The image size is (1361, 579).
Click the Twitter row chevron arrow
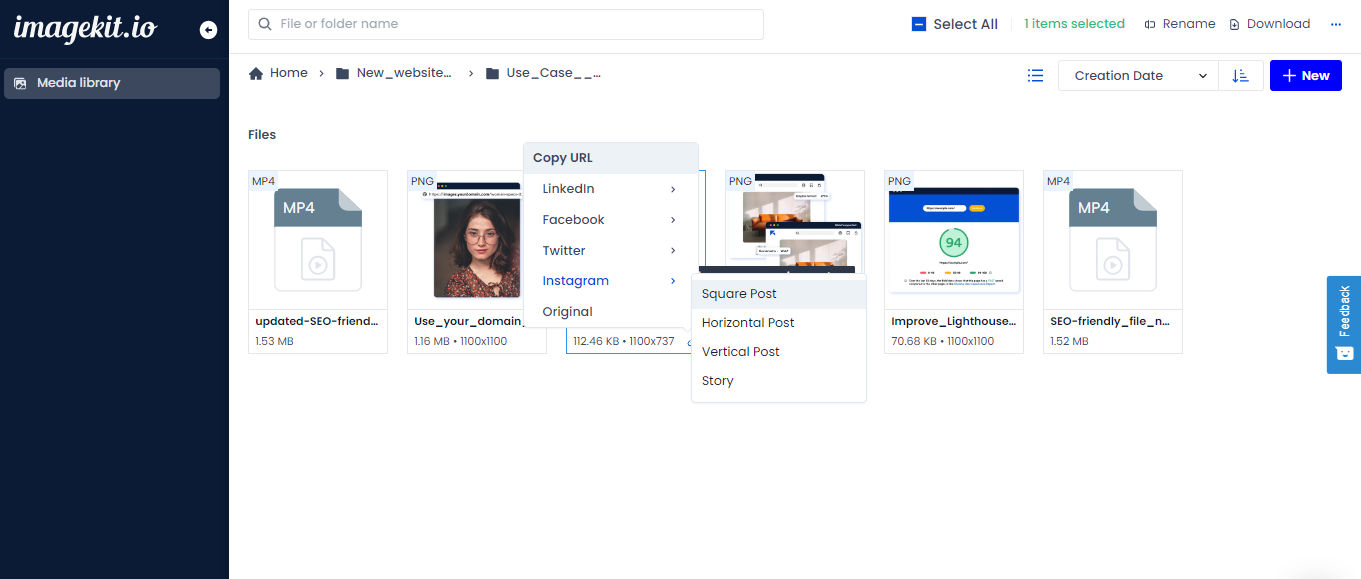coord(673,251)
